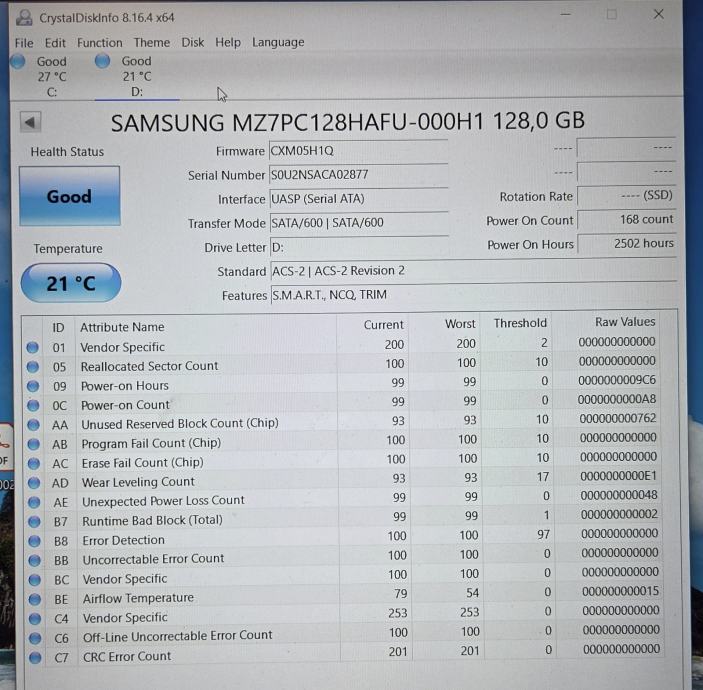The width and height of the screenshot is (703, 690).
Task: Click status dot for Reallocated Sector Count
Action: [33, 367]
